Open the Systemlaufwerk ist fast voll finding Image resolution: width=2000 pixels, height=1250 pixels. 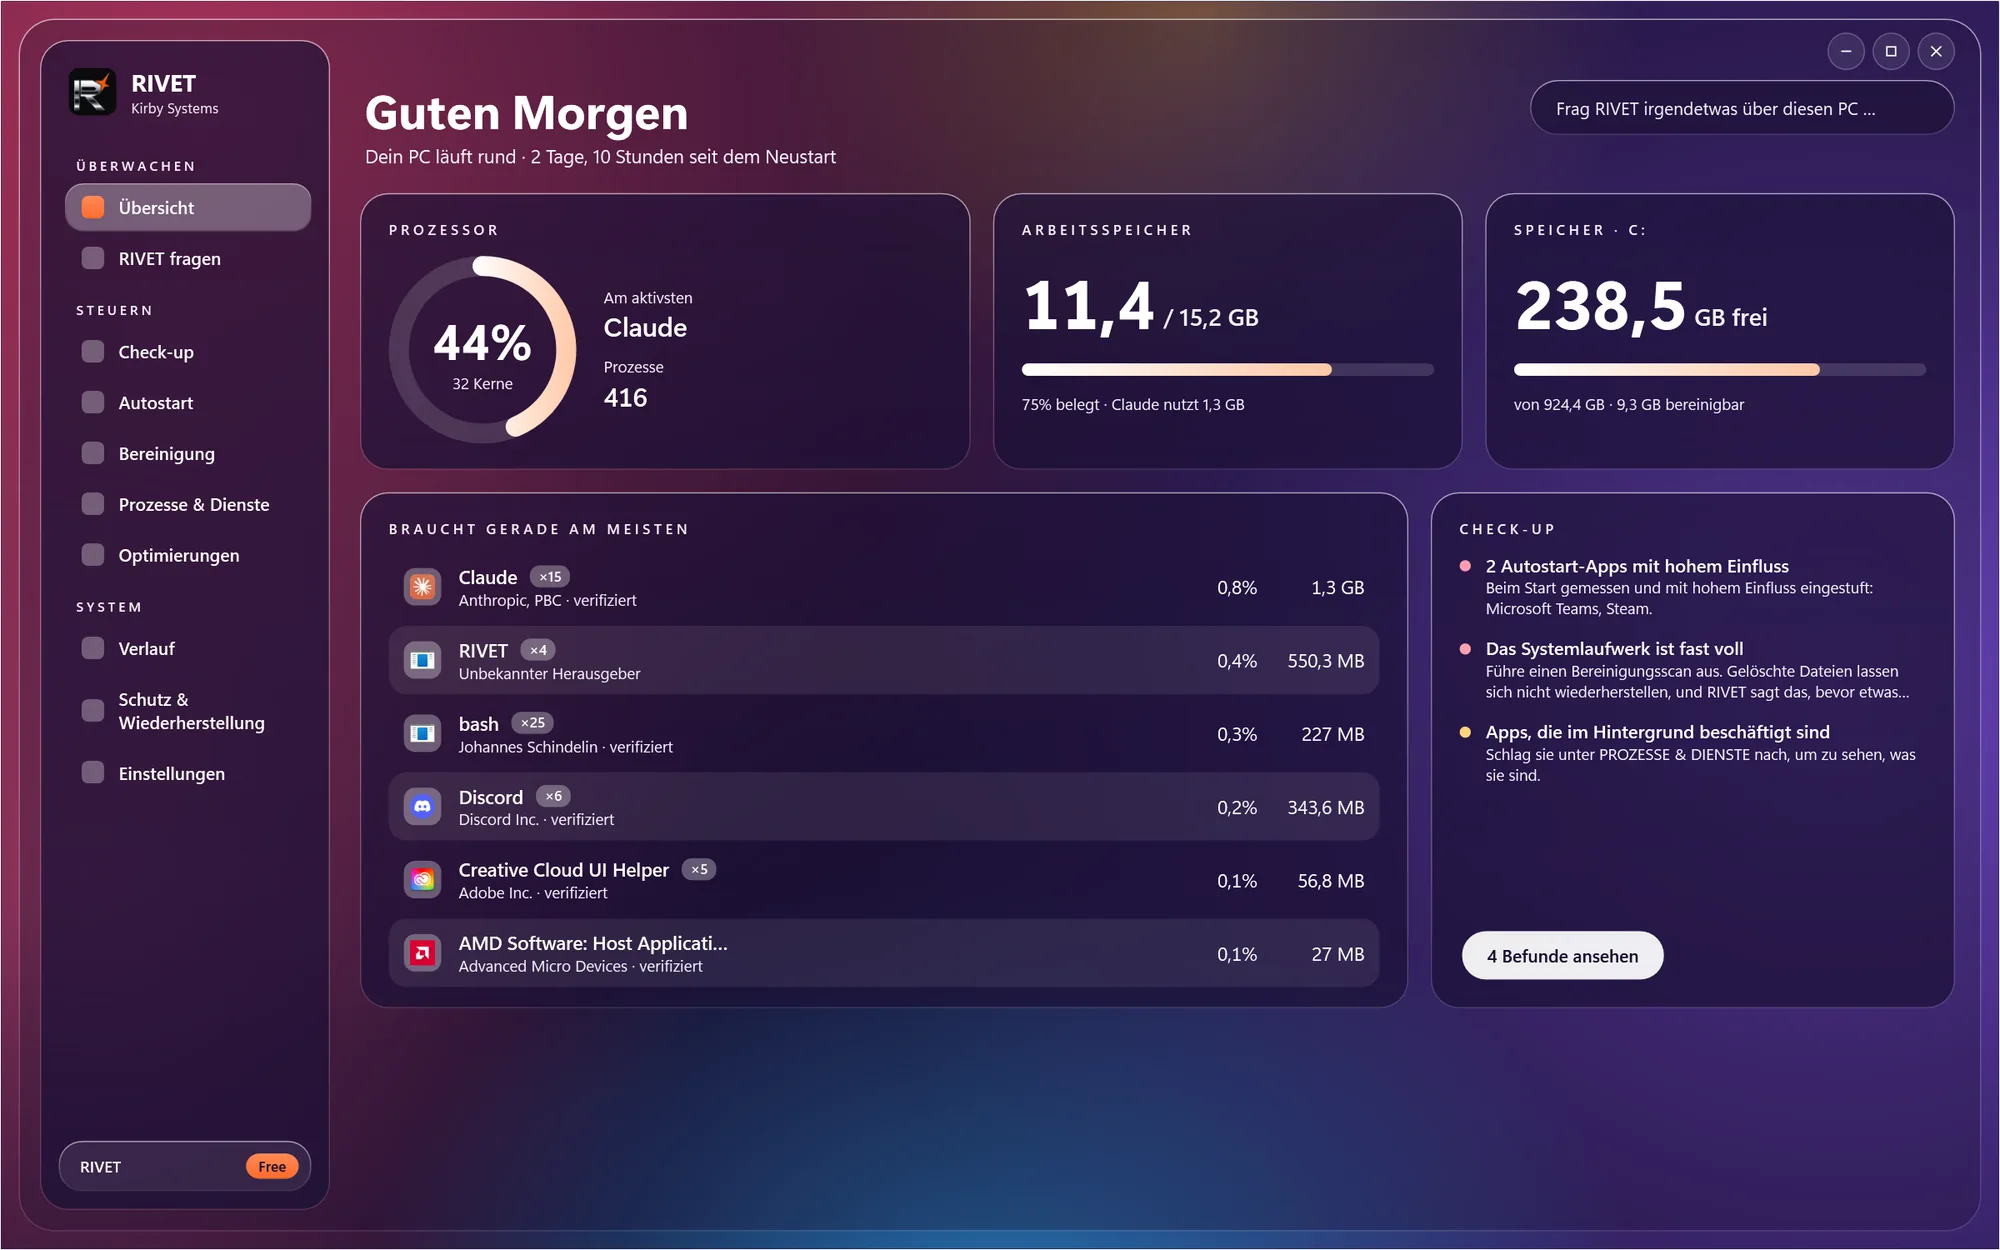tap(1692, 670)
